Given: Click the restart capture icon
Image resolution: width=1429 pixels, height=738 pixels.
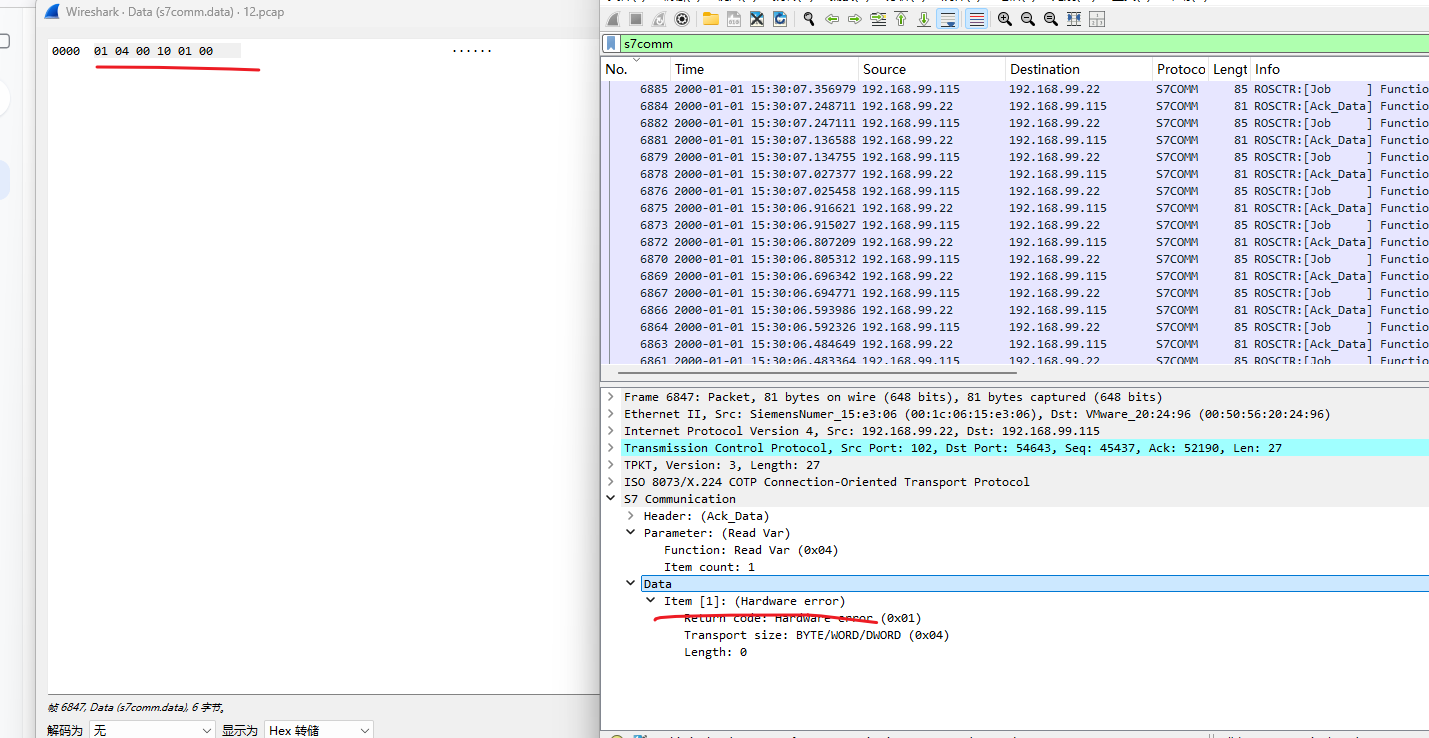Looking at the screenshot, I should point(659,19).
